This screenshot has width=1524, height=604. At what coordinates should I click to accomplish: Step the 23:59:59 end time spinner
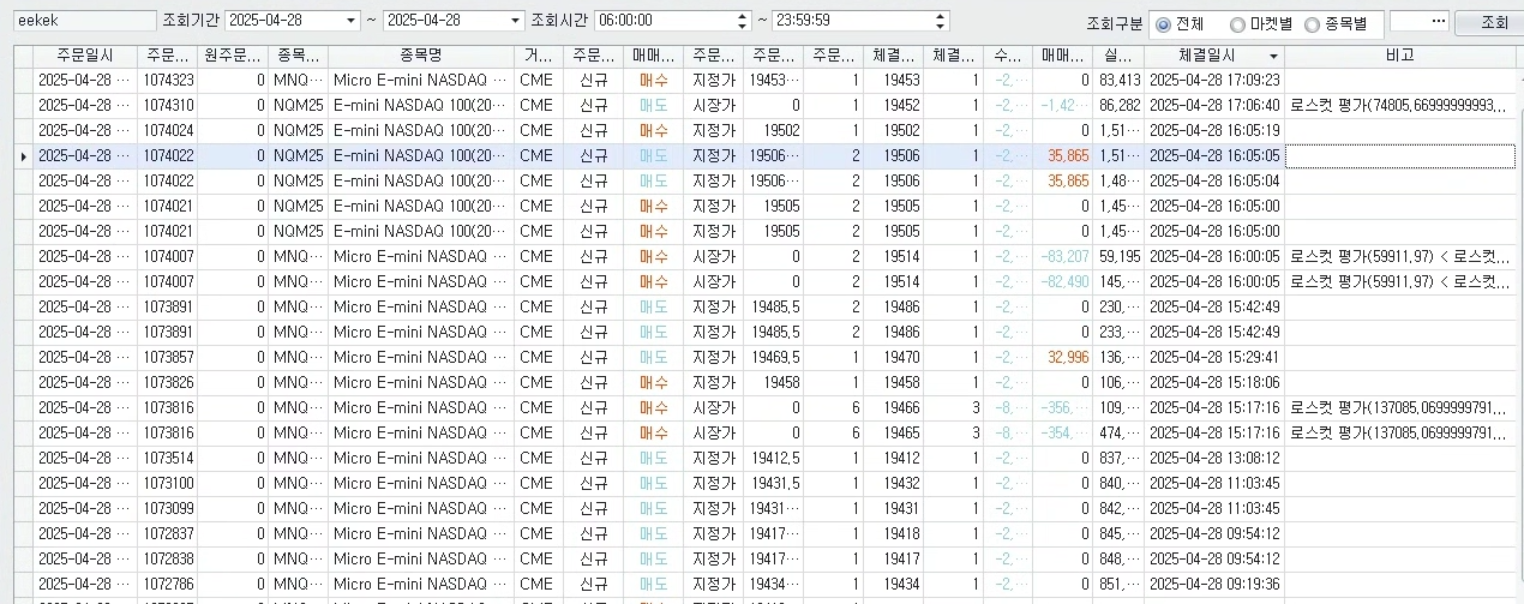940,21
